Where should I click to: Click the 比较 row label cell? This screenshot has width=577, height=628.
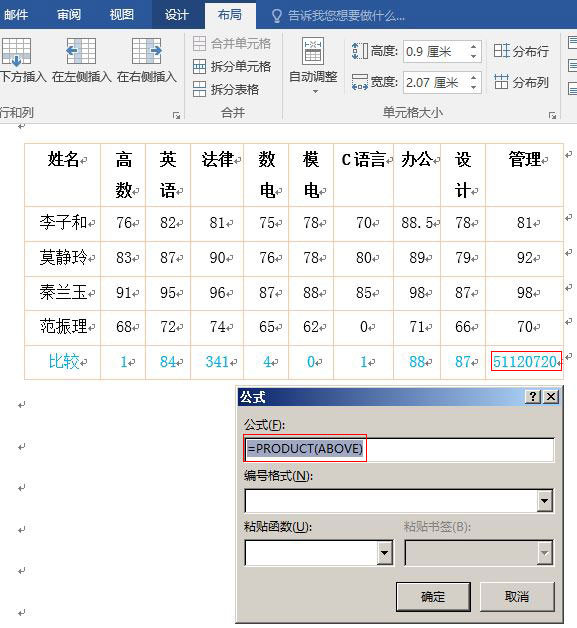coord(63,362)
